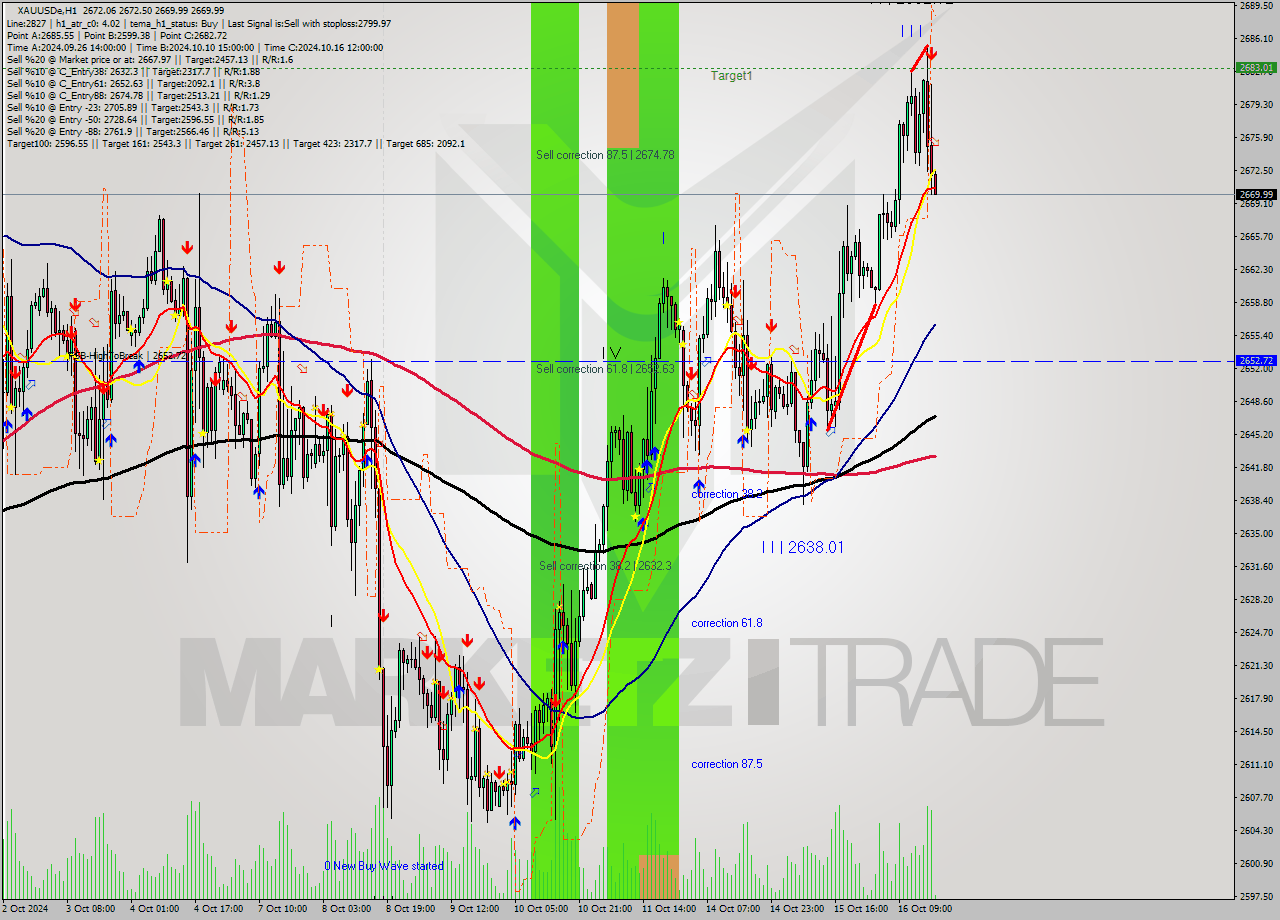Click 2648.60 on the price axis
This screenshot has width=1280, height=920.
[1256, 401]
